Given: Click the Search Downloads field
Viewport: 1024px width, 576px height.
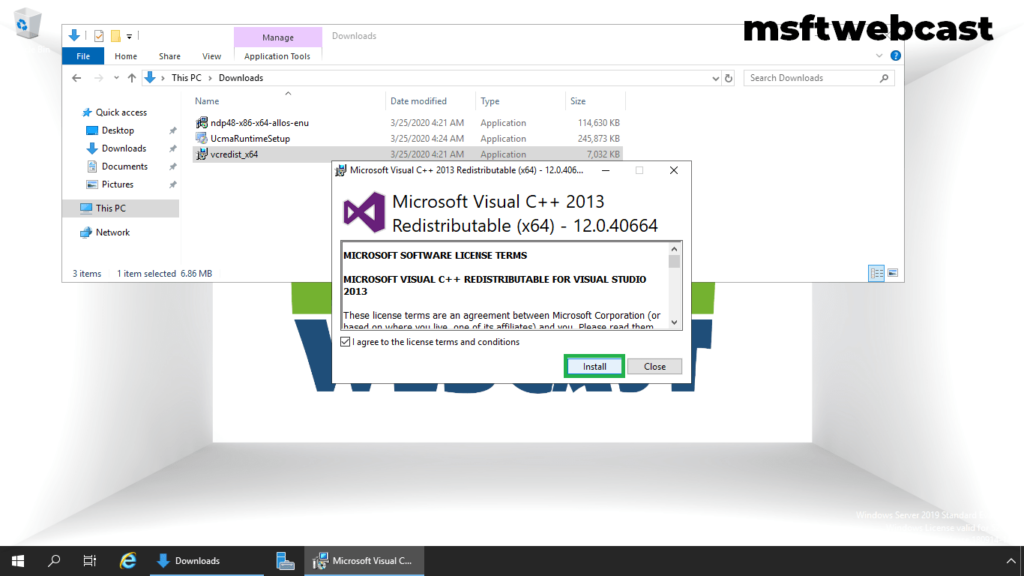Looking at the screenshot, I should tap(818, 78).
